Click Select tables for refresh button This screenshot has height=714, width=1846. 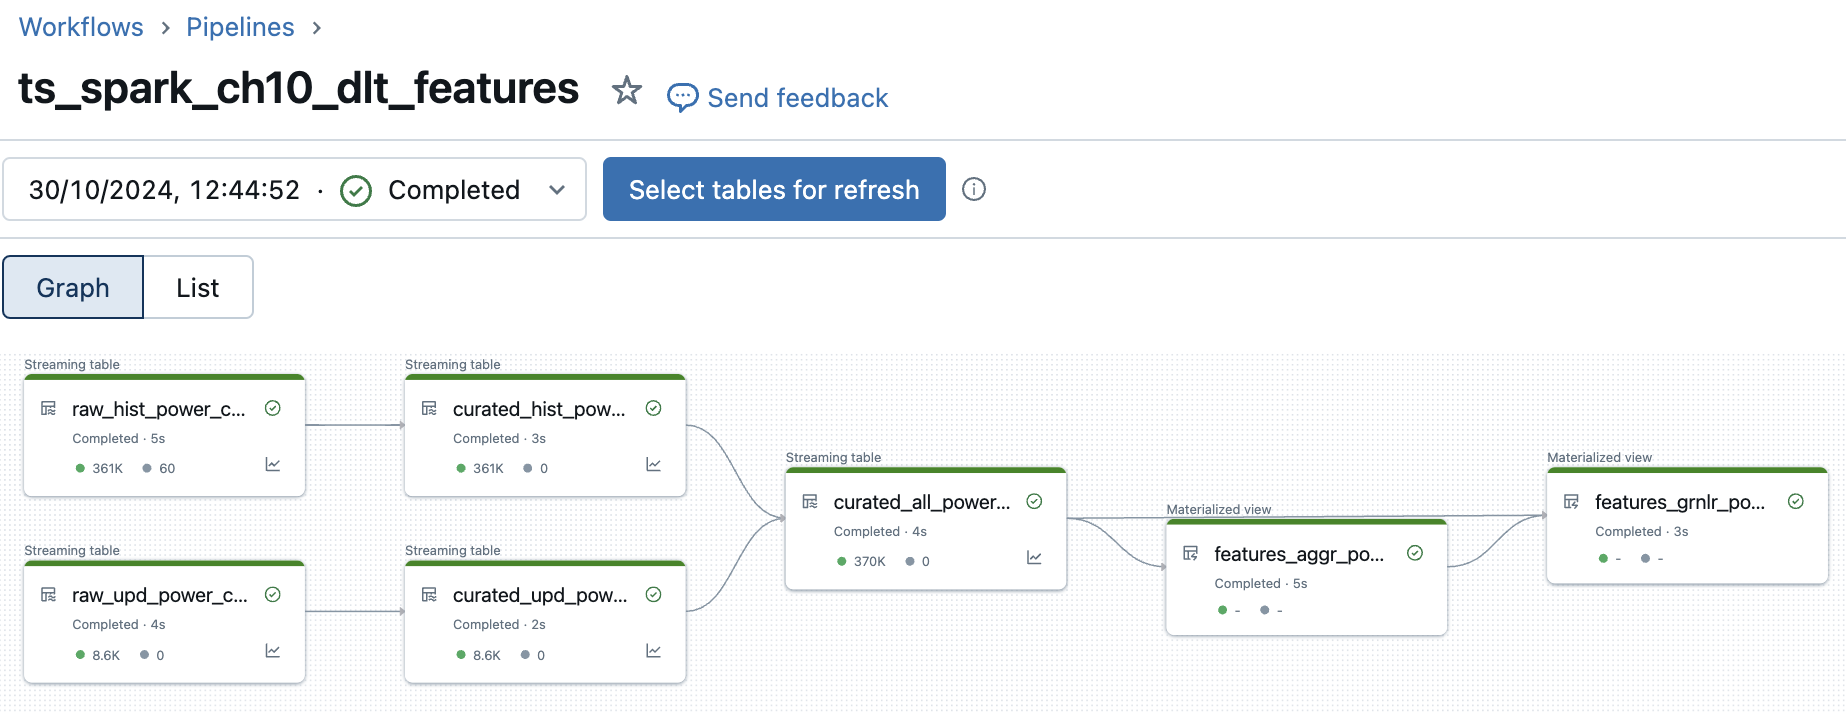(x=774, y=189)
